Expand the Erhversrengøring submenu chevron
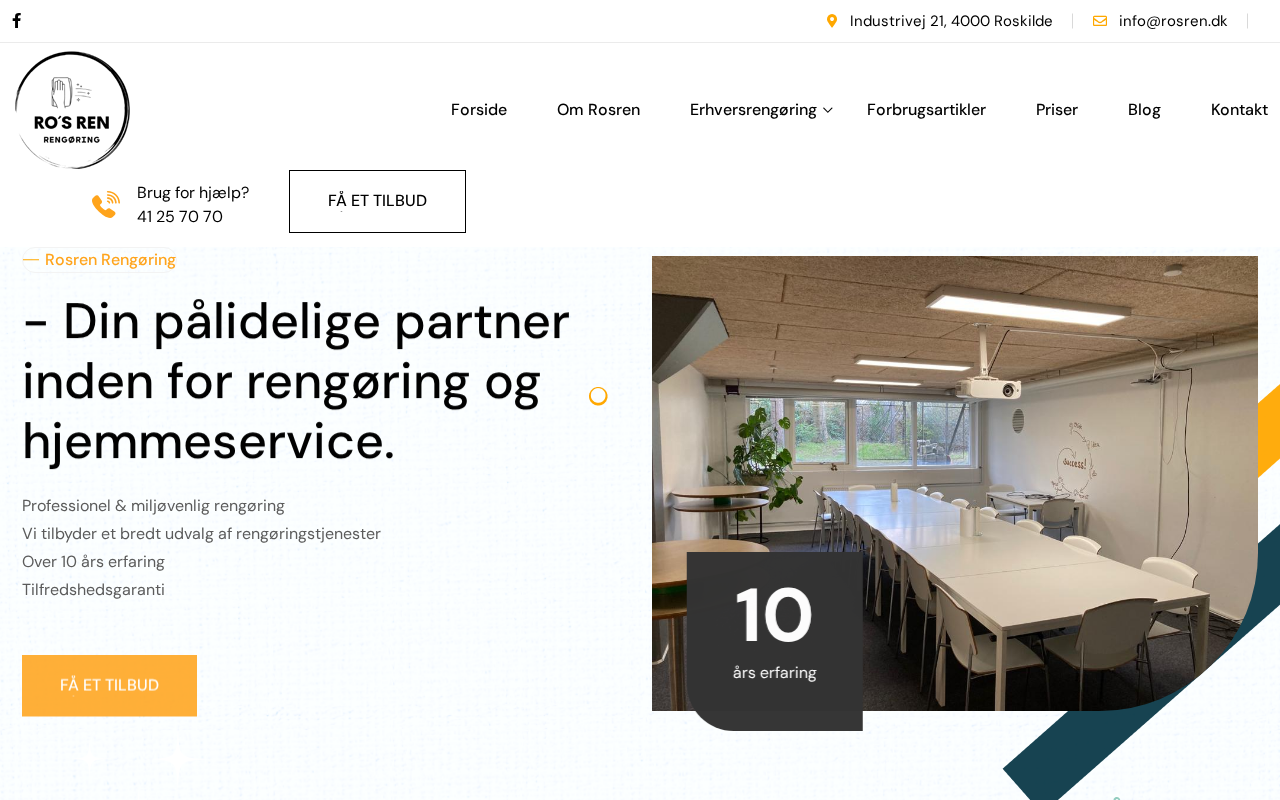 828,110
